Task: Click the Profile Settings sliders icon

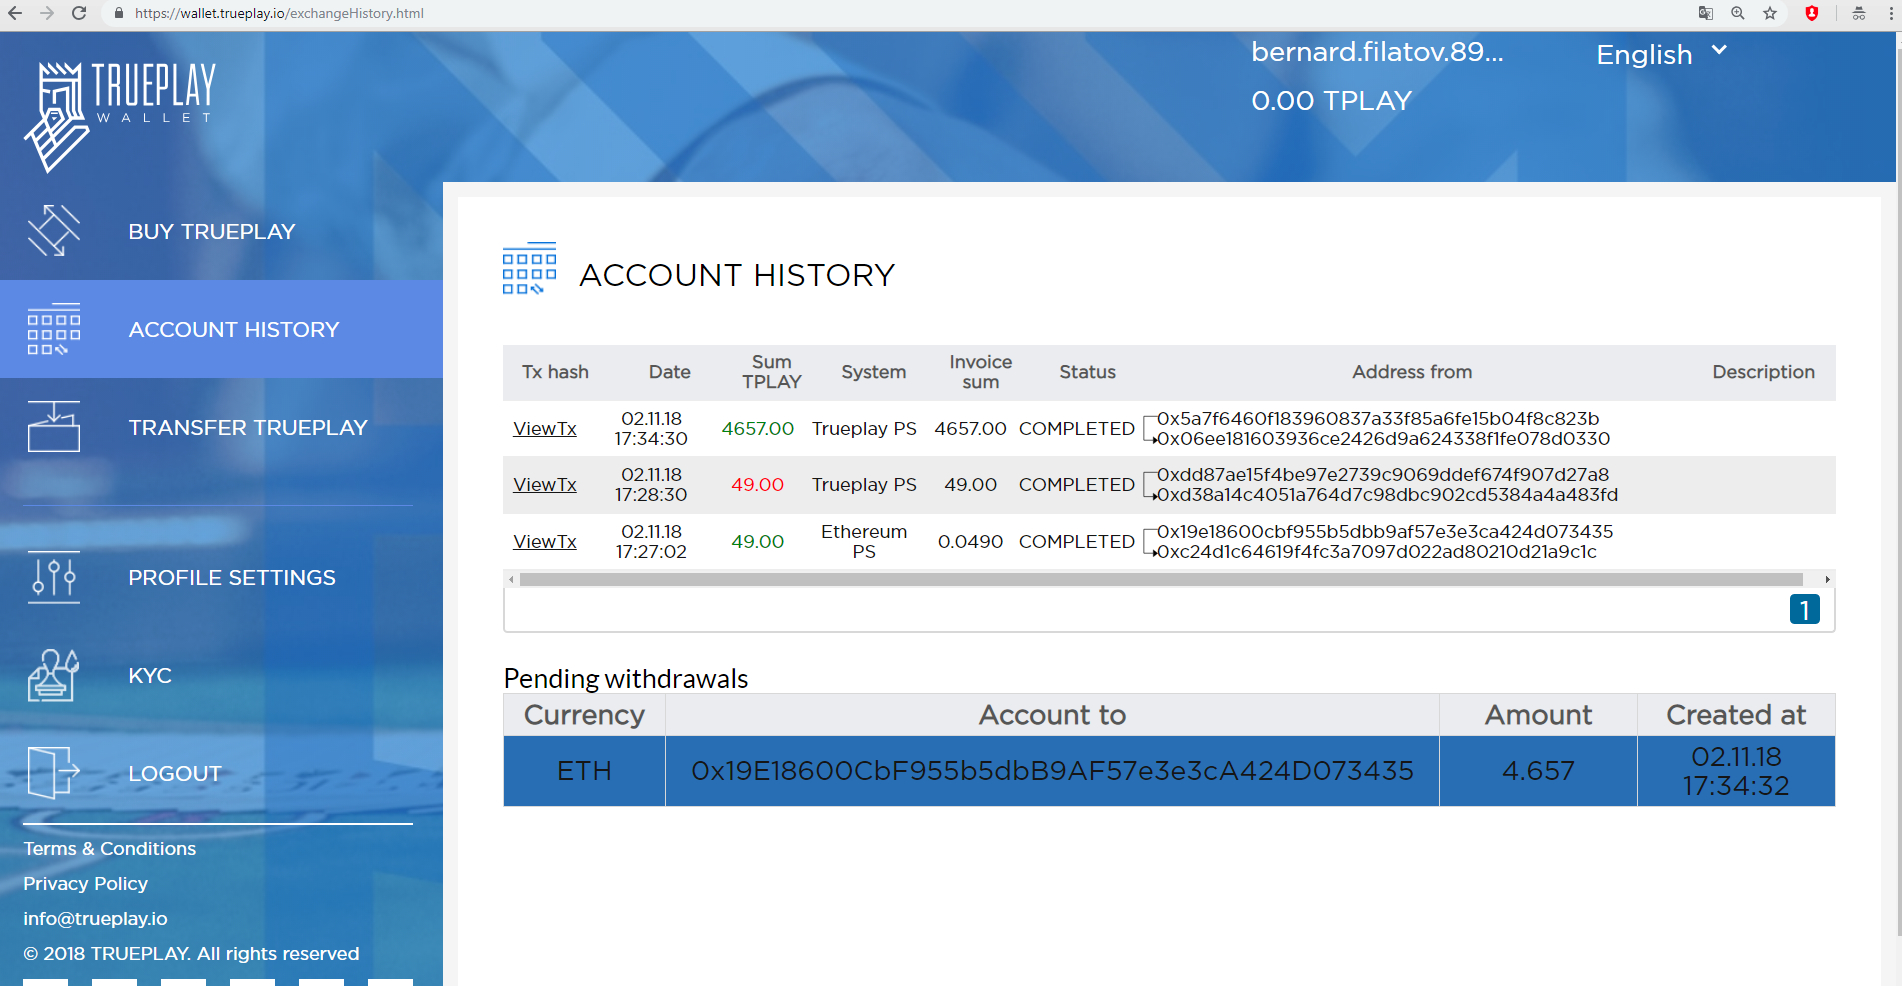Action: [54, 577]
